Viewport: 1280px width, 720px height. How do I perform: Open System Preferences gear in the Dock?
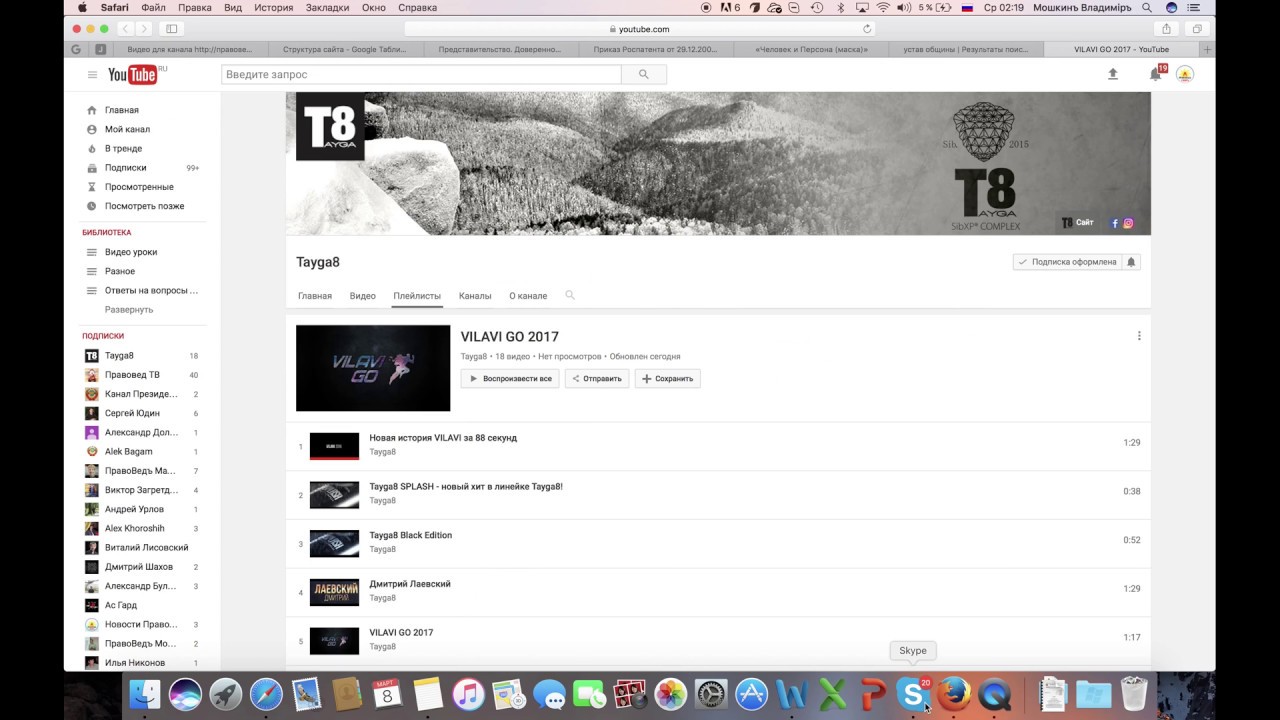click(x=711, y=693)
